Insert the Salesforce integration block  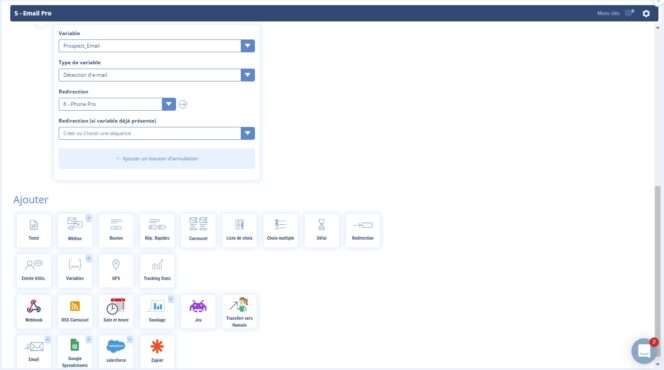pos(116,352)
